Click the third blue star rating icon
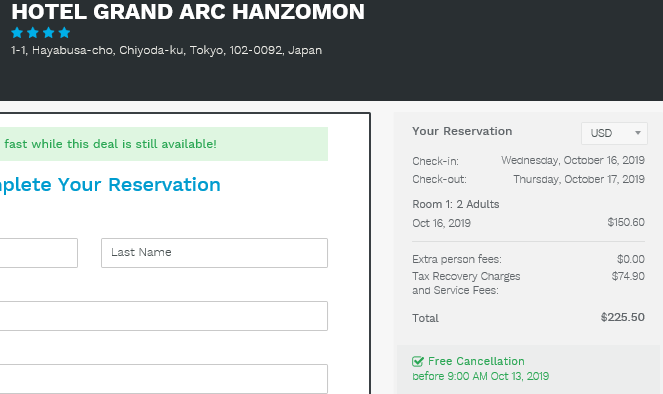663x394 pixels. tap(49, 33)
